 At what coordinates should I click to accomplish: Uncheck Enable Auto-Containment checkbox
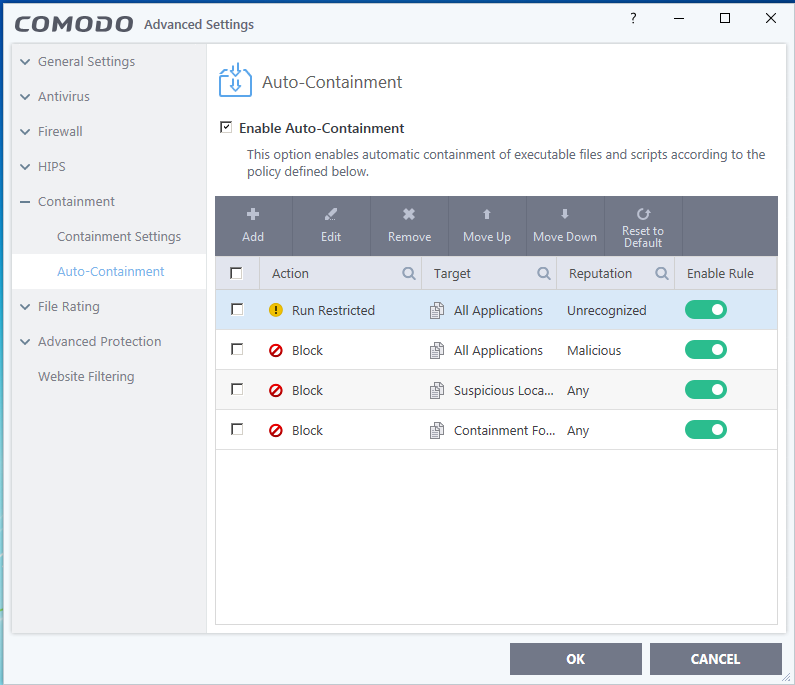click(226, 128)
